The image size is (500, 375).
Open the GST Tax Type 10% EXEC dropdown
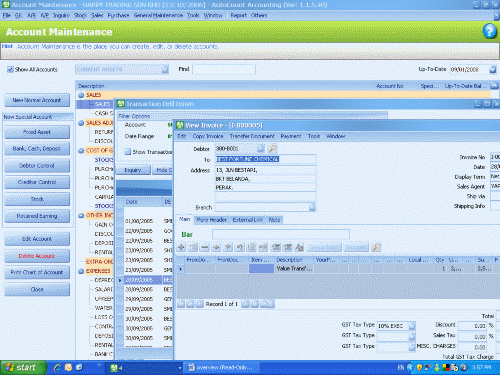(412, 326)
